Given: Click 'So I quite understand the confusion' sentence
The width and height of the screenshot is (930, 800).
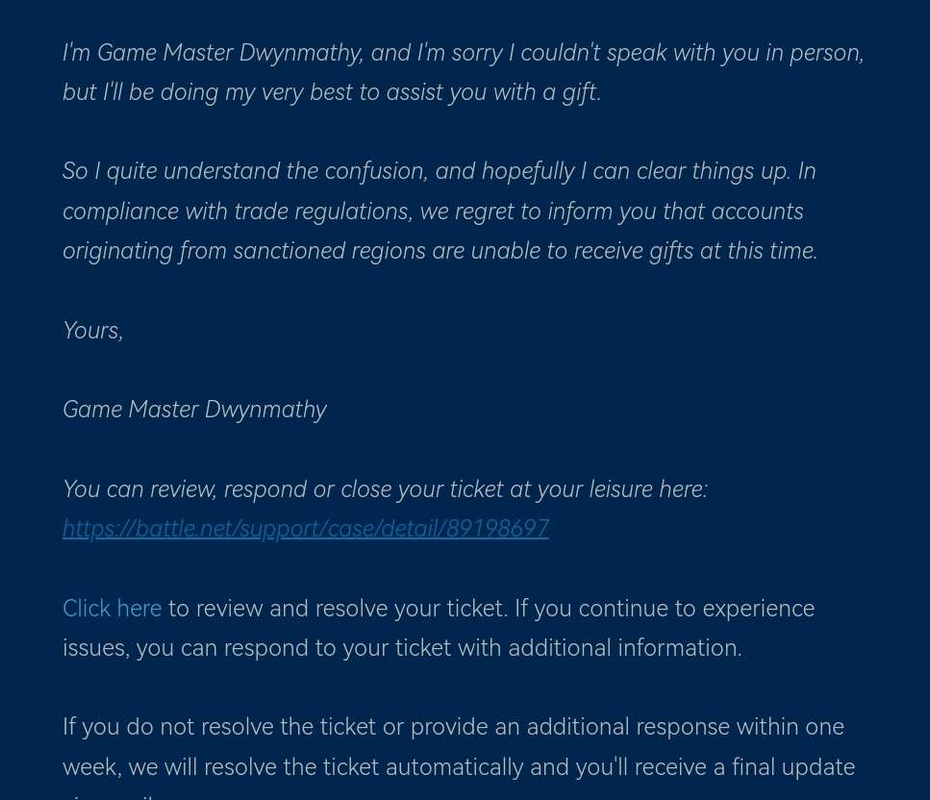Looking at the screenshot, I should [245, 171].
